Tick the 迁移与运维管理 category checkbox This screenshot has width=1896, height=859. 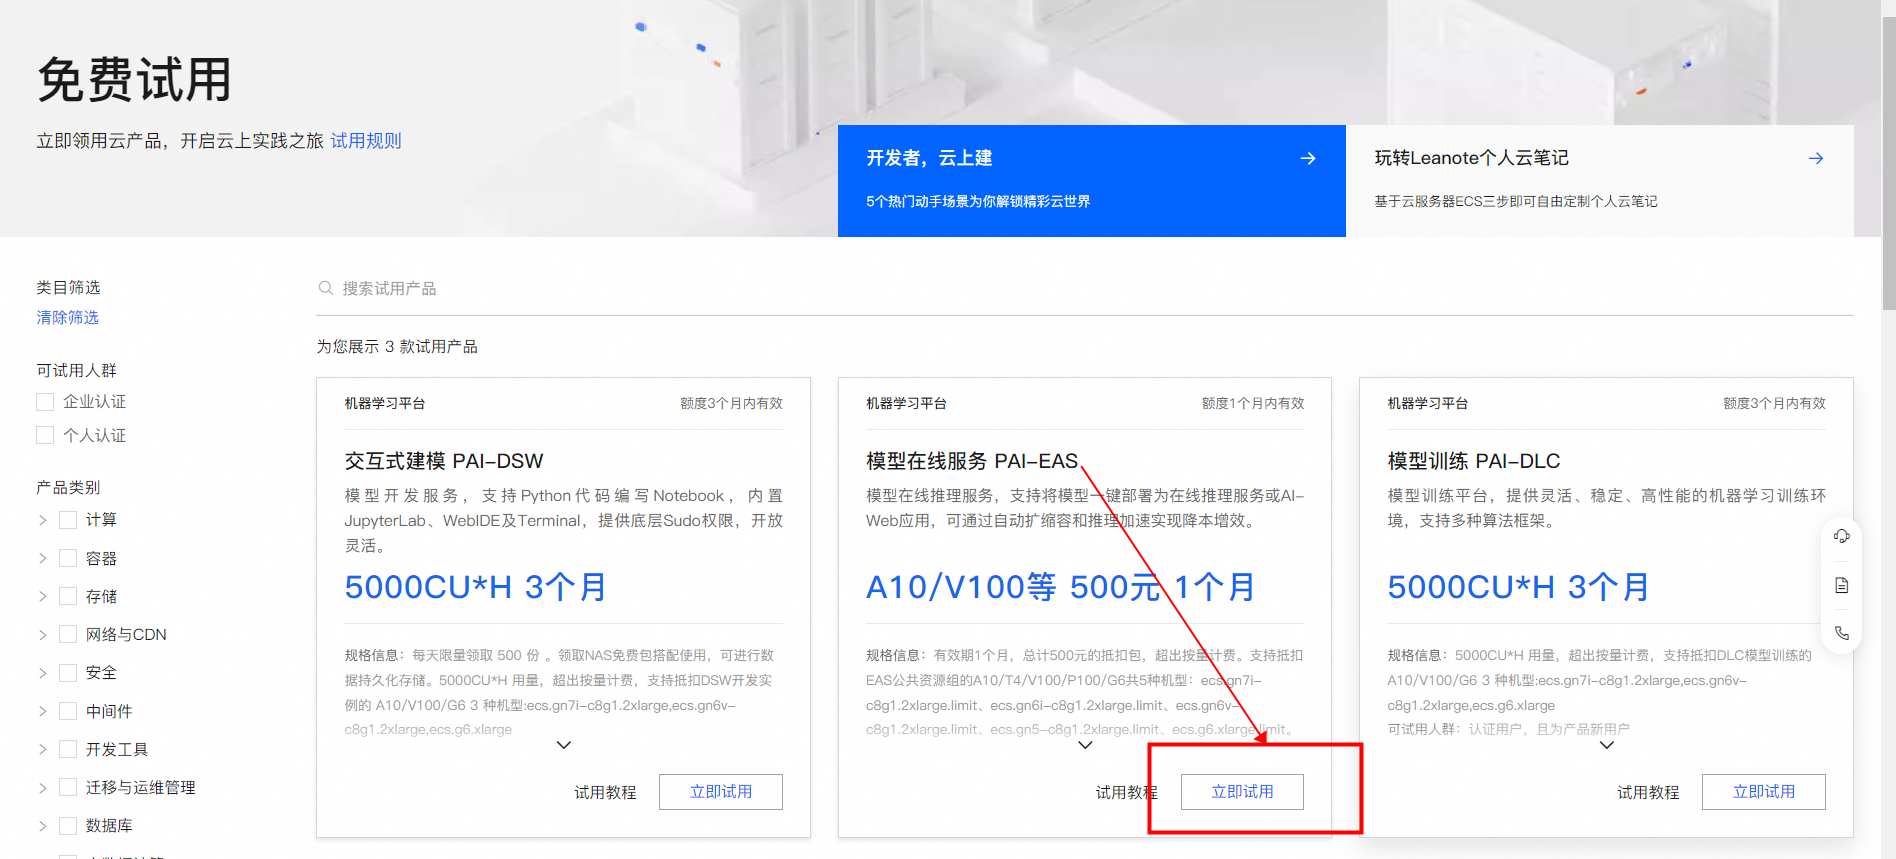[x=68, y=787]
